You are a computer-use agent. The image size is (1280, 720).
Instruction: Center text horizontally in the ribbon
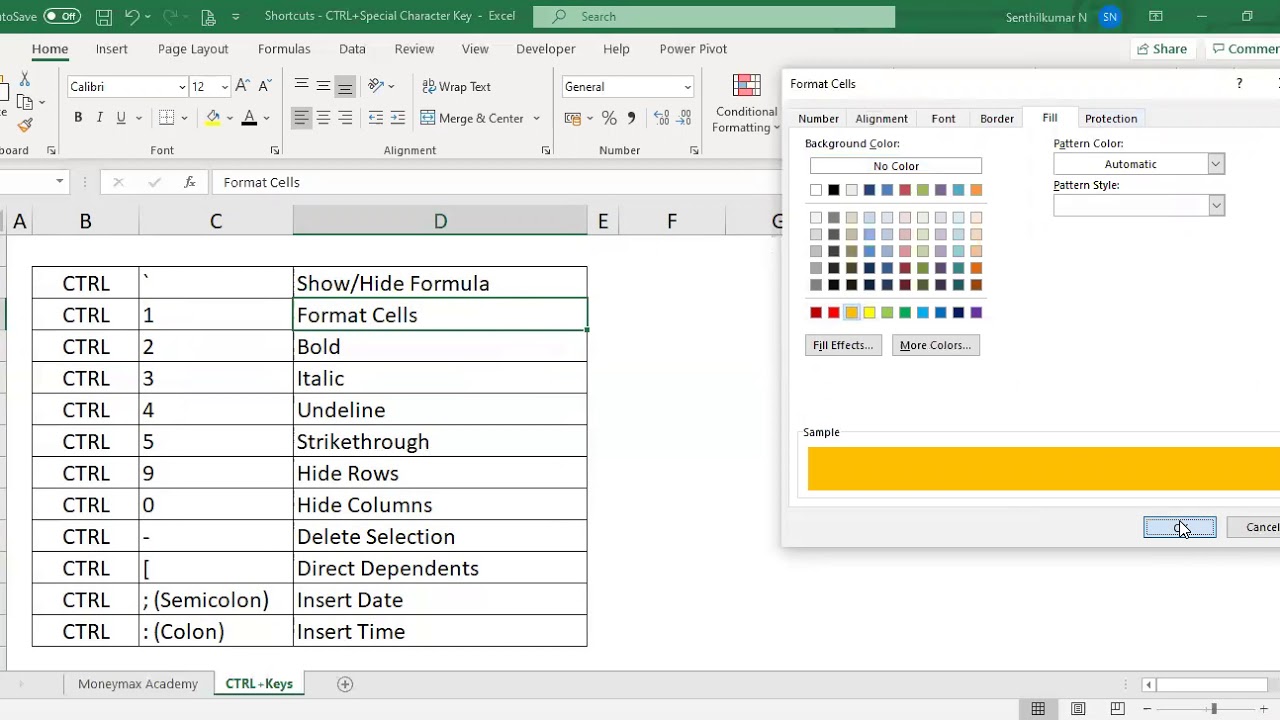[x=323, y=118]
